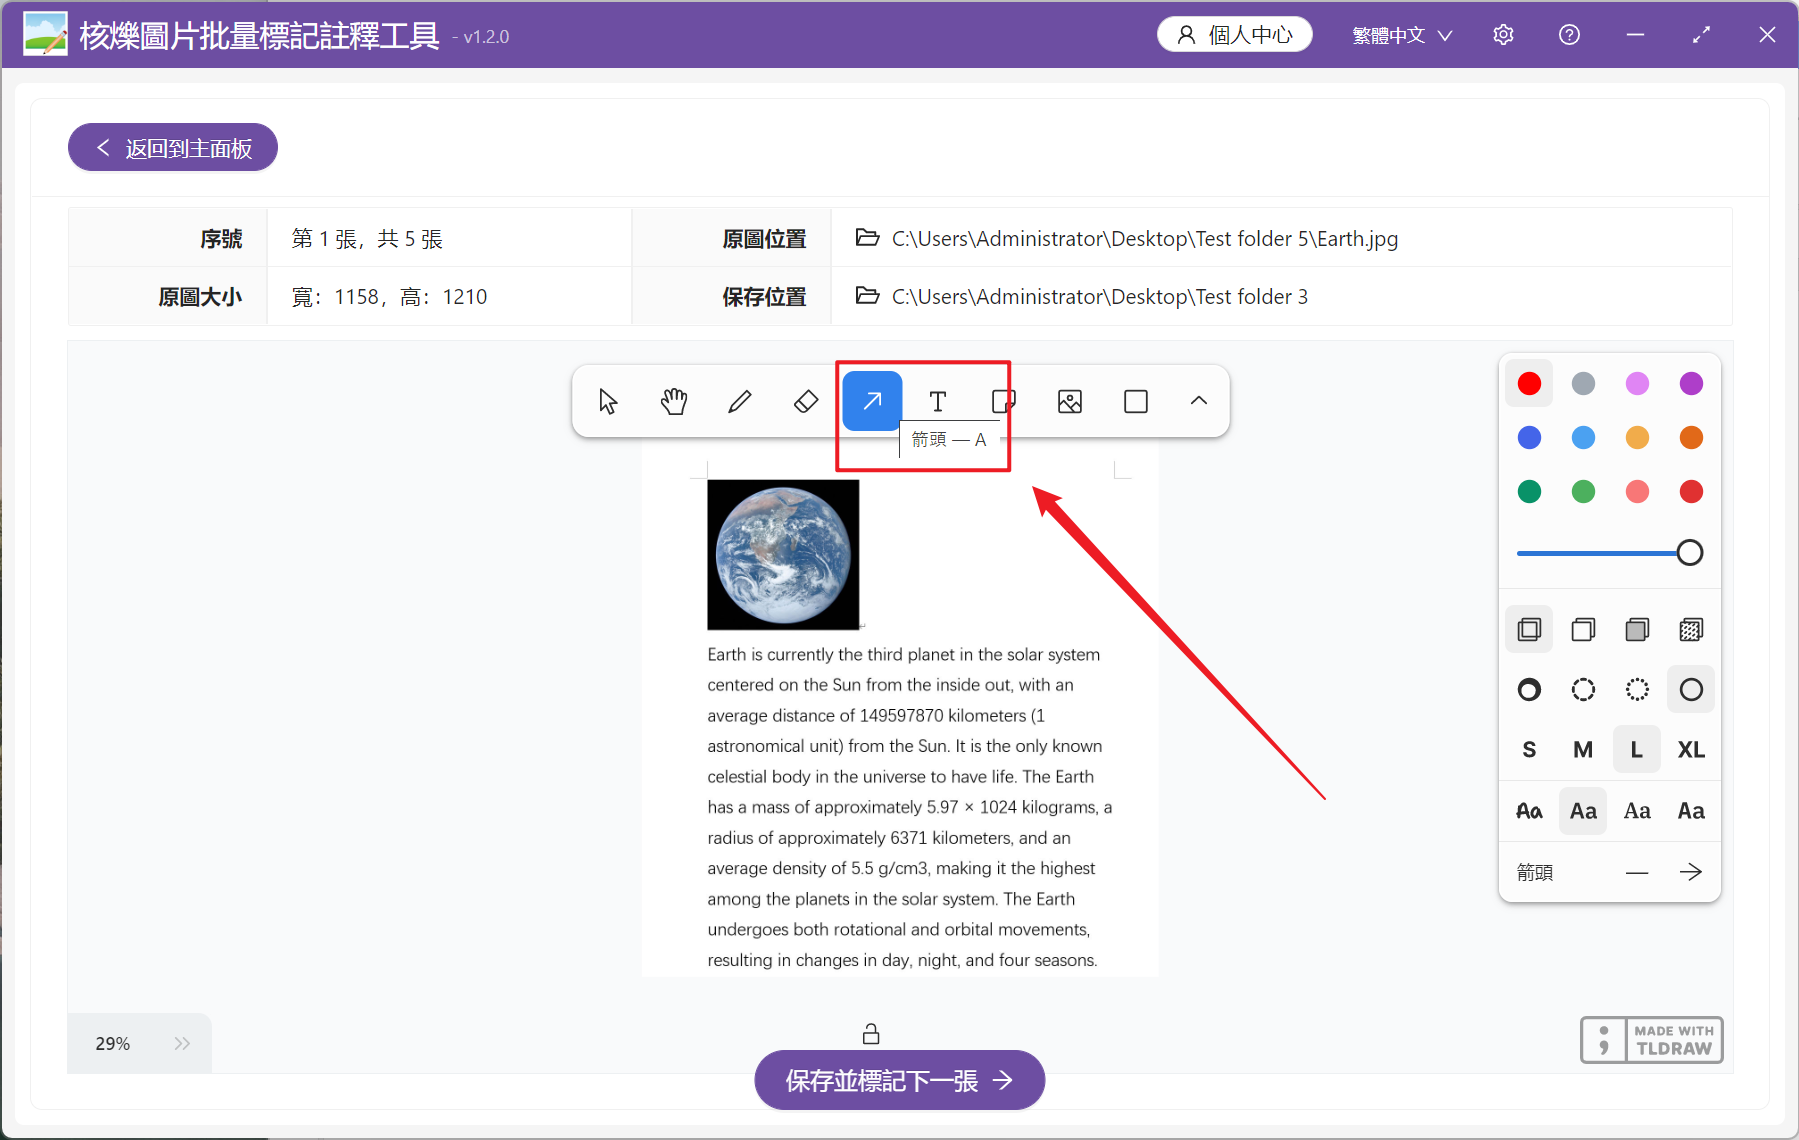1799x1140 pixels.
Task: Pick the light green color swatch
Action: pyautogui.click(x=1583, y=491)
